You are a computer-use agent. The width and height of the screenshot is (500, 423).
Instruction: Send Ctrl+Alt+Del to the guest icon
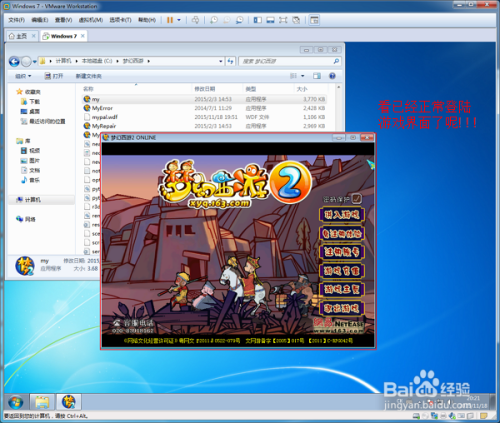pyautogui.click(x=195, y=20)
